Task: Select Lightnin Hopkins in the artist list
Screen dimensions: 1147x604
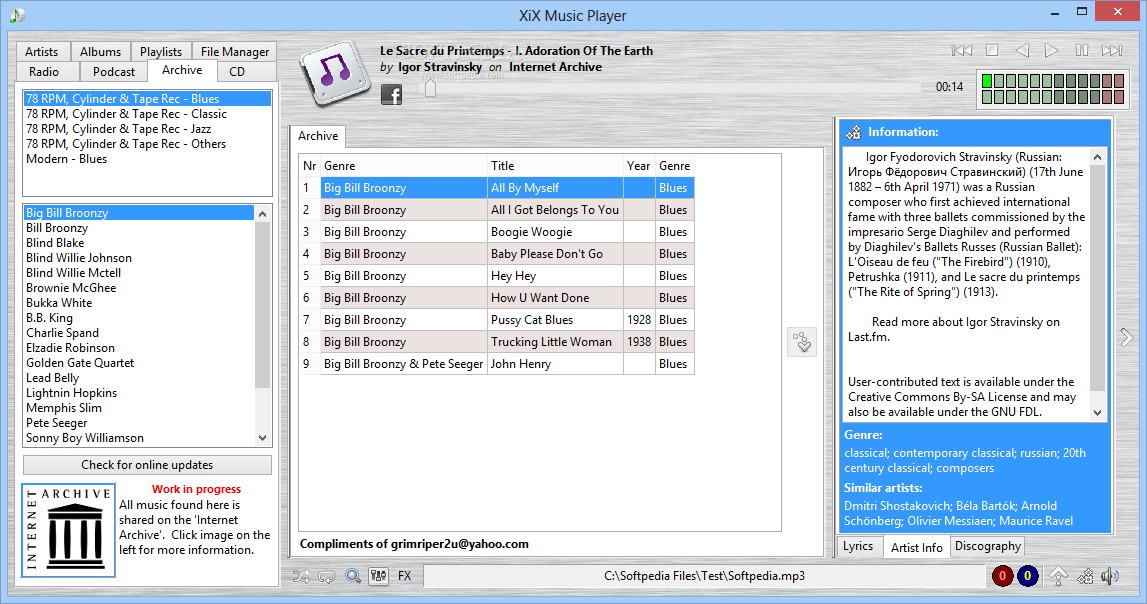Action: coord(139,393)
